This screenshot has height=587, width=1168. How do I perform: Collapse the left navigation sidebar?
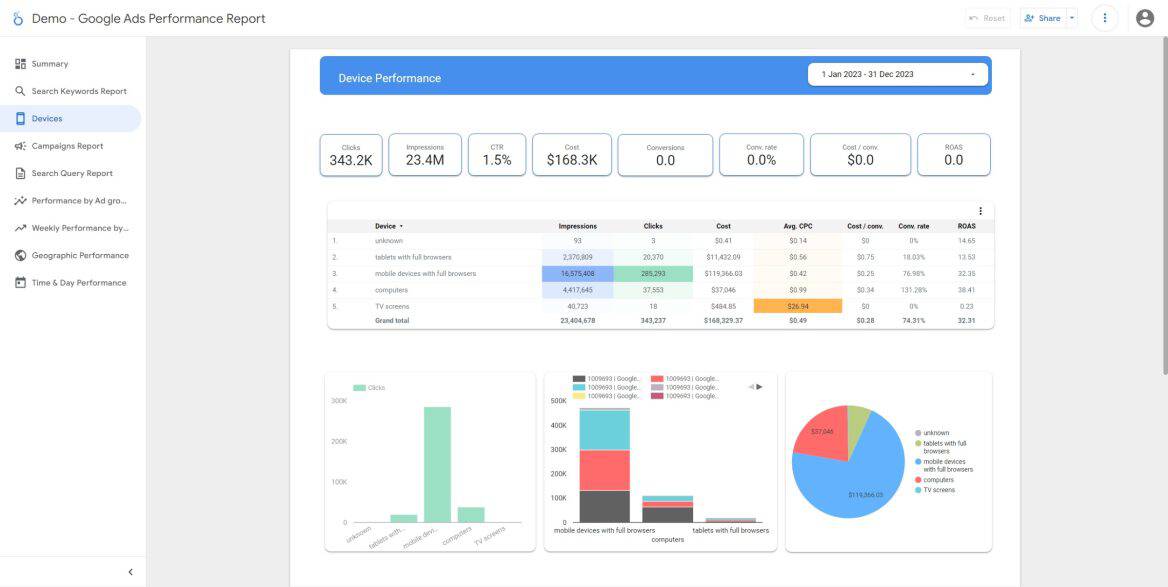point(130,572)
